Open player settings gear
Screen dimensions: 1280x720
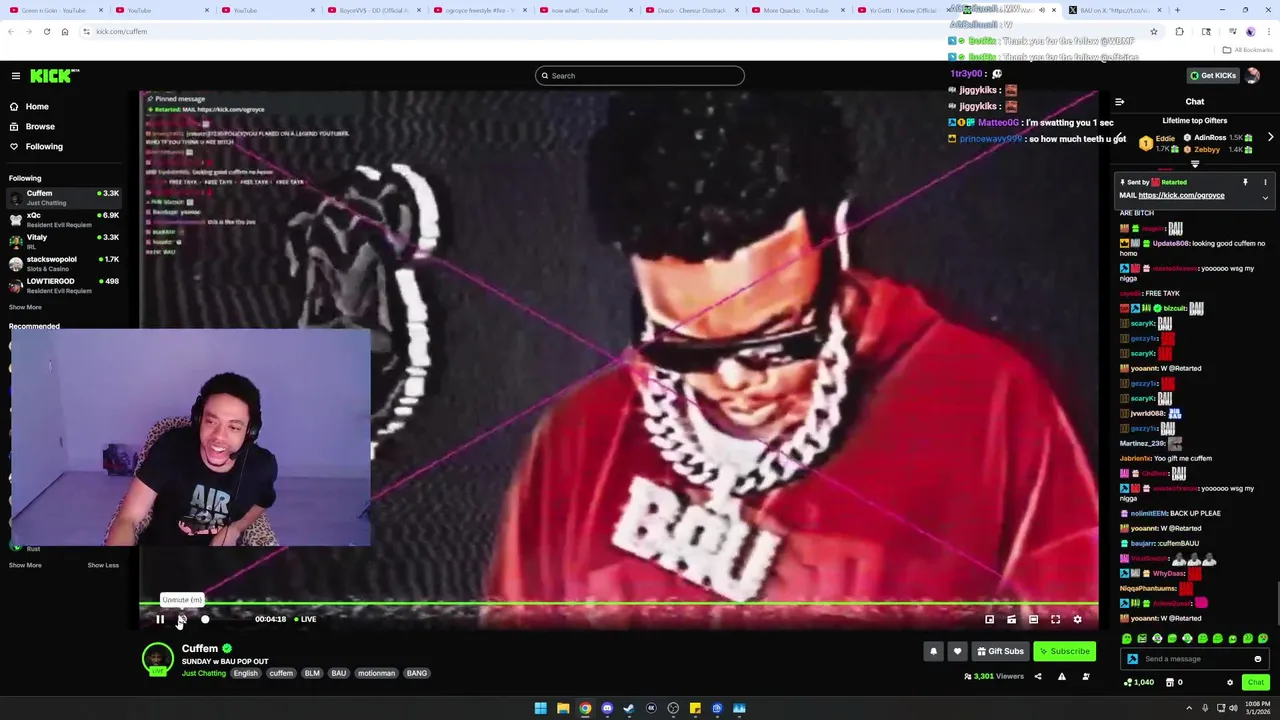pyautogui.click(x=1077, y=619)
